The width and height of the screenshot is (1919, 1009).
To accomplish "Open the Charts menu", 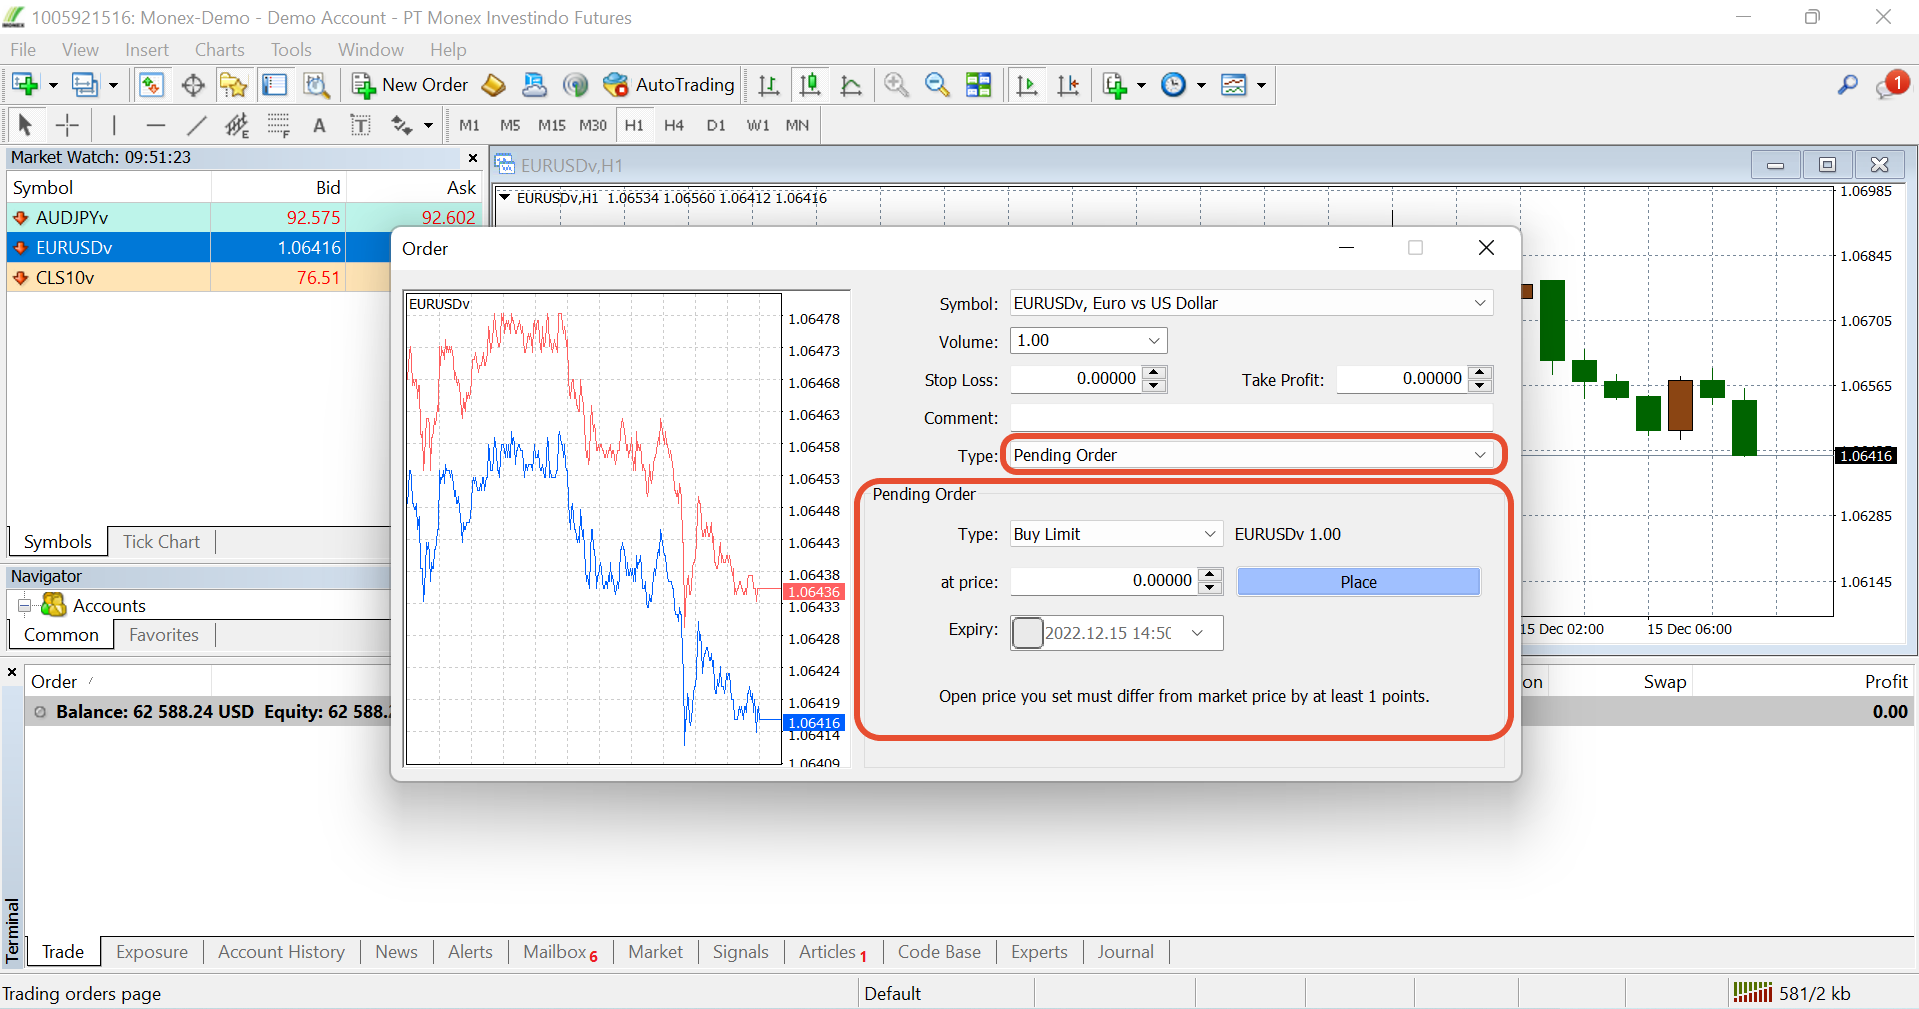I will (219, 50).
